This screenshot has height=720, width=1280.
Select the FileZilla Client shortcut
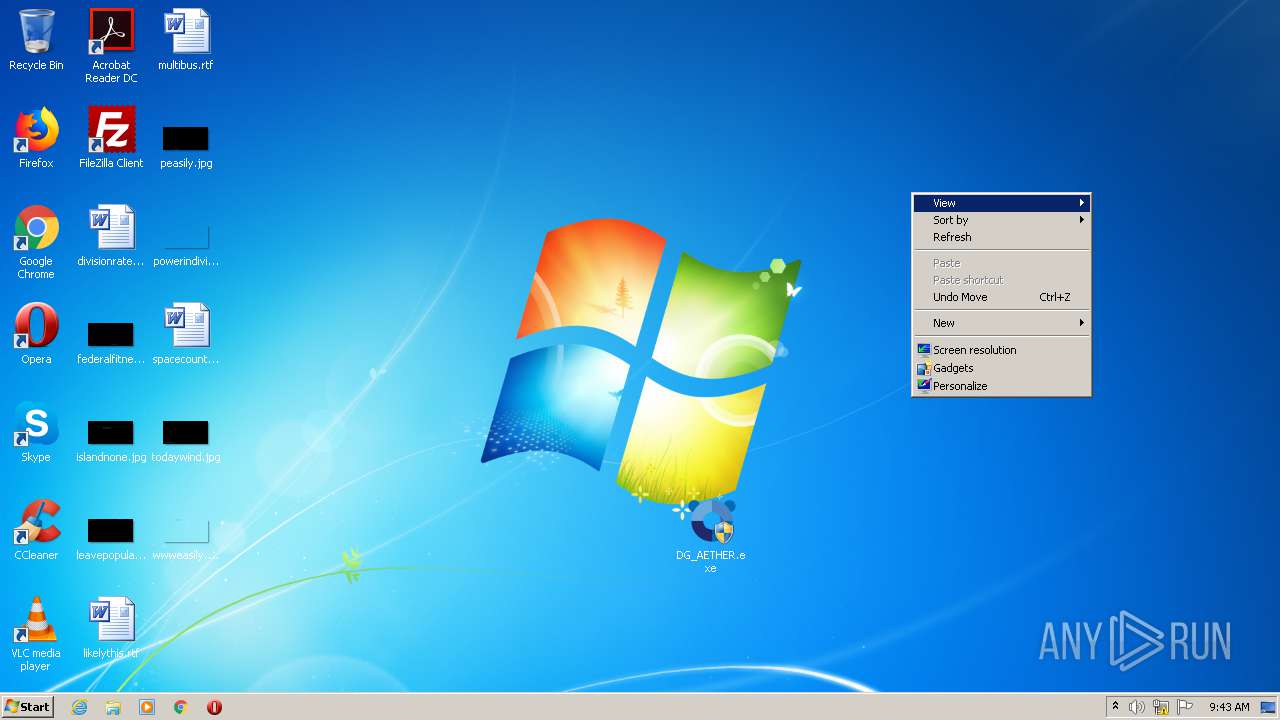(111, 138)
